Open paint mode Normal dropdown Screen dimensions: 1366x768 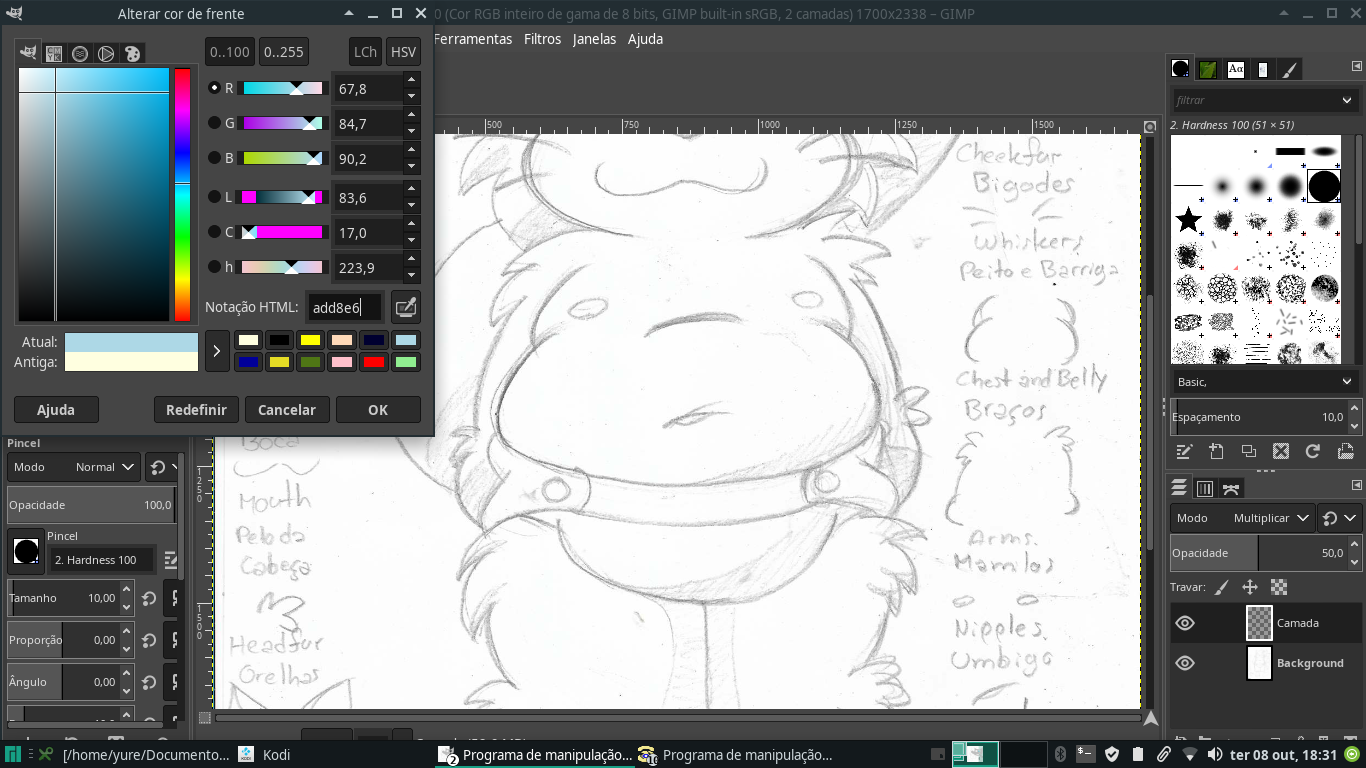tap(74, 467)
